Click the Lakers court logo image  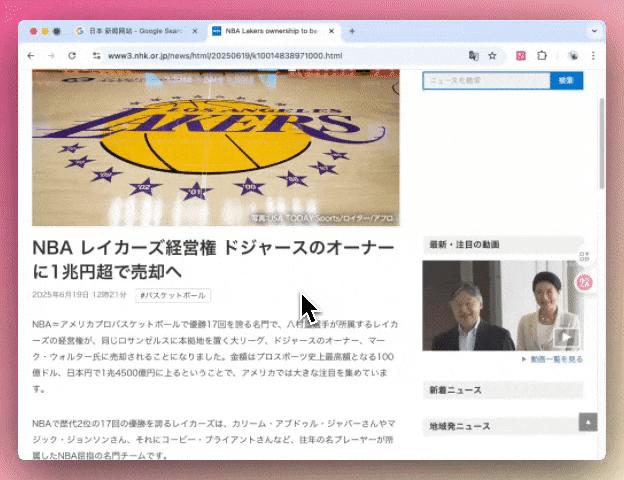216,148
